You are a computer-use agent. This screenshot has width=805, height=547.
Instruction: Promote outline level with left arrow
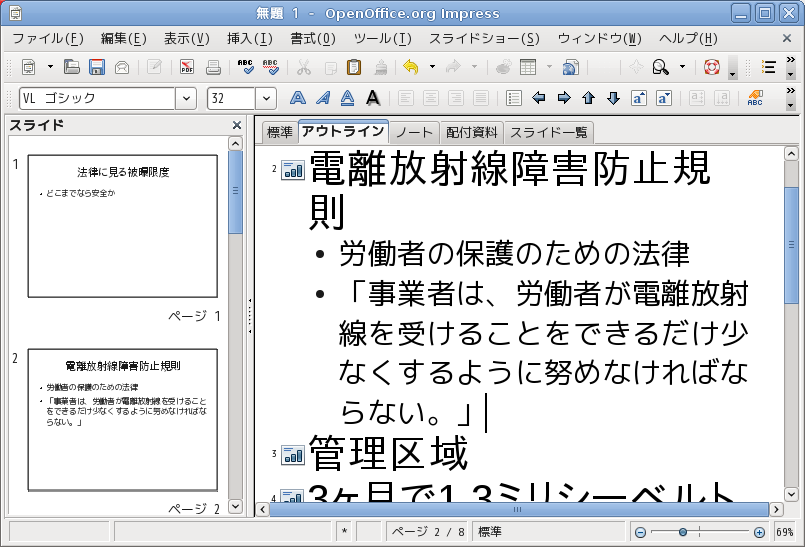[539, 98]
